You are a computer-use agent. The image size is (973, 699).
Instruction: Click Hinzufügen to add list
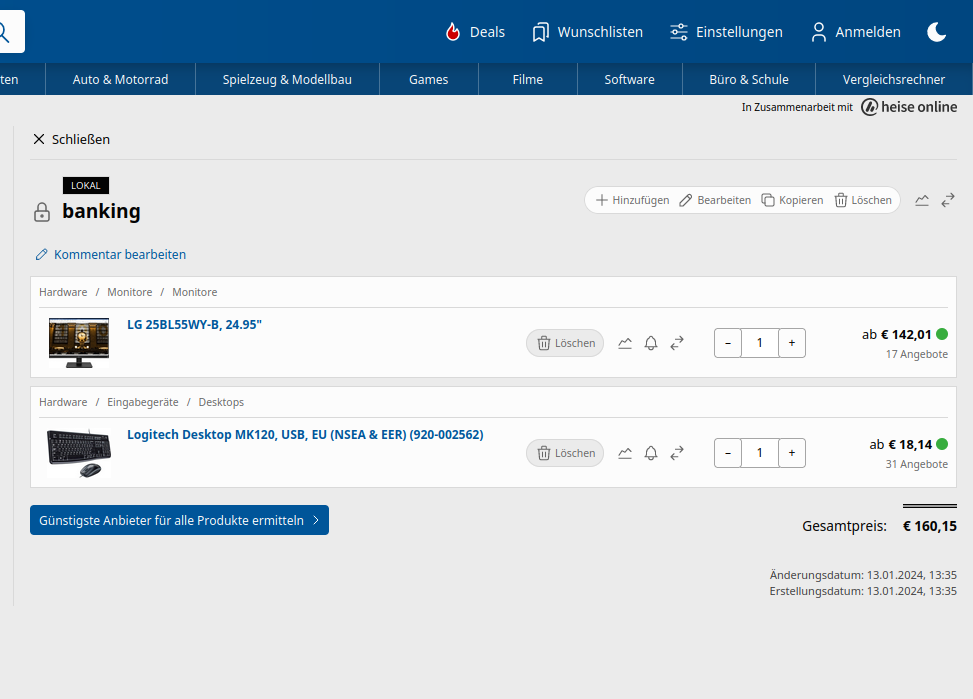pyautogui.click(x=632, y=200)
